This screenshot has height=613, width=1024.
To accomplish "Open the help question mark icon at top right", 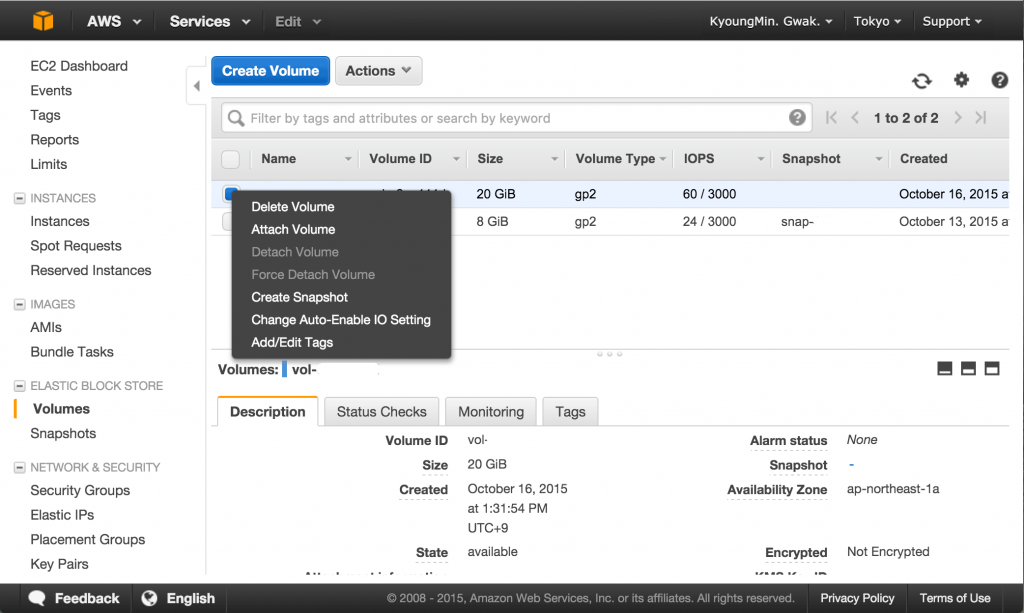I will click(999, 80).
